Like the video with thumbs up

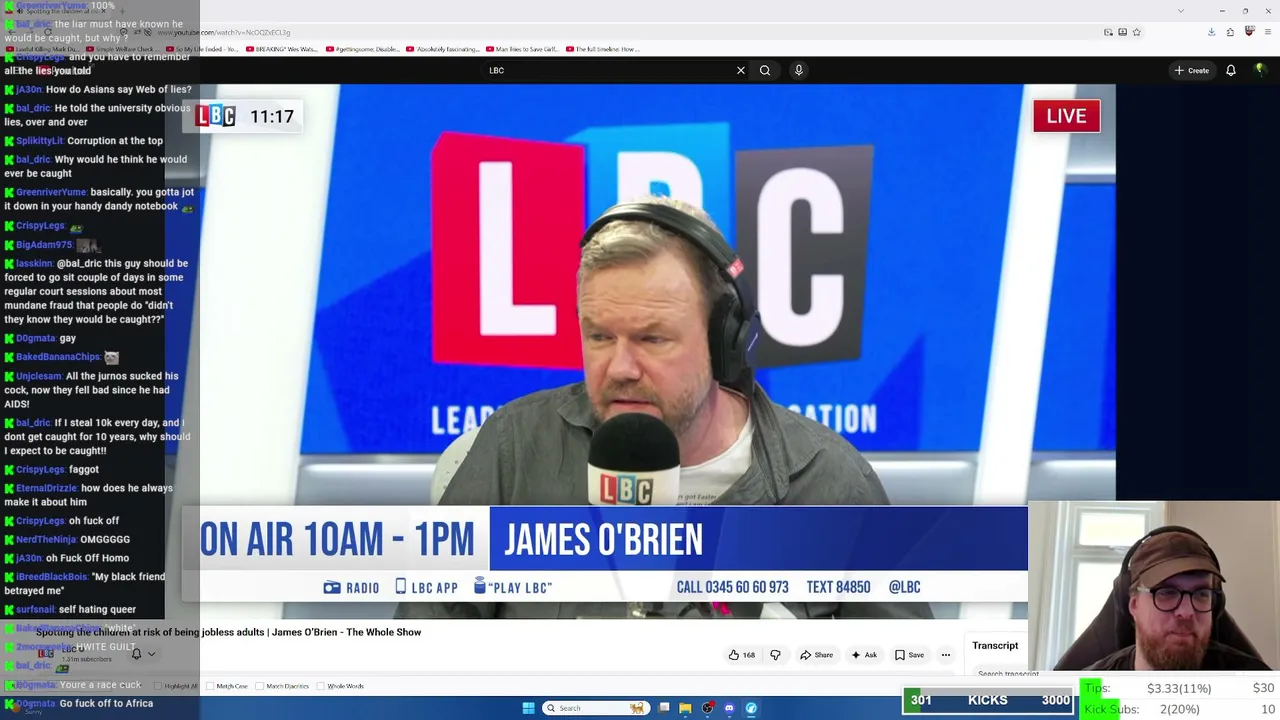742,655
